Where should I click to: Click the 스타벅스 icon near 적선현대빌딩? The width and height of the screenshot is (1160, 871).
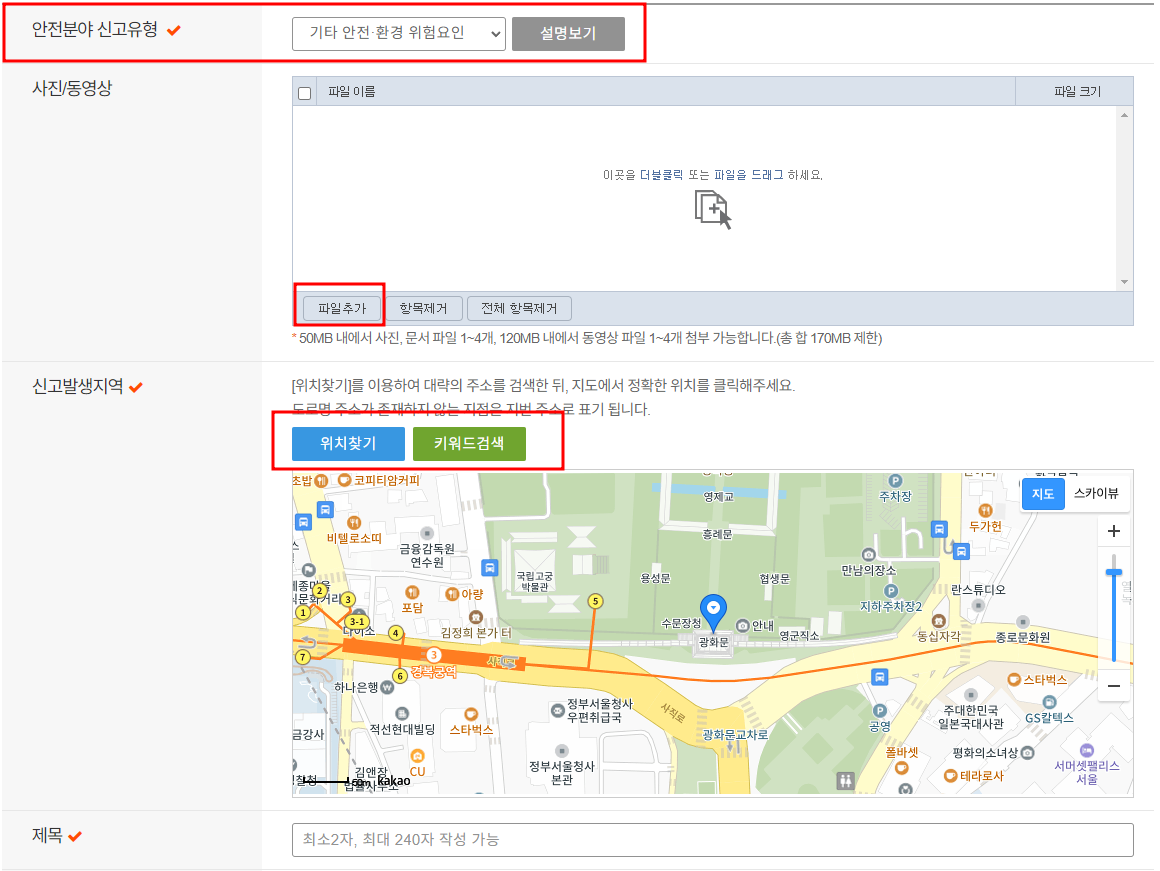471,714
